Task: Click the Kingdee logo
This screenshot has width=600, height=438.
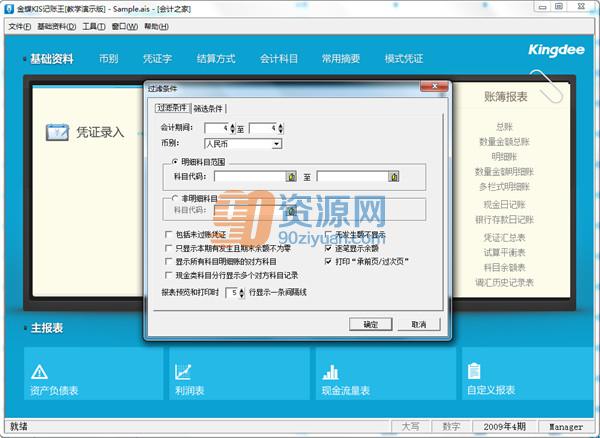Action: [x=556, y=50]
